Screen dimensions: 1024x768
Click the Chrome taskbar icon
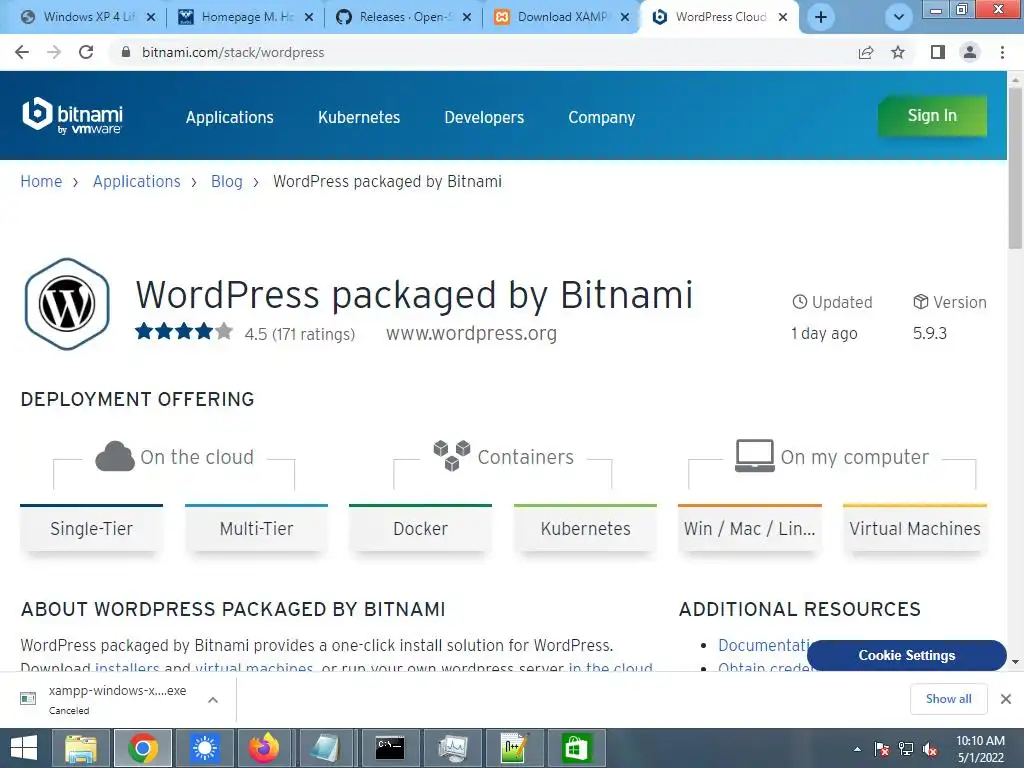click(143, 748)
